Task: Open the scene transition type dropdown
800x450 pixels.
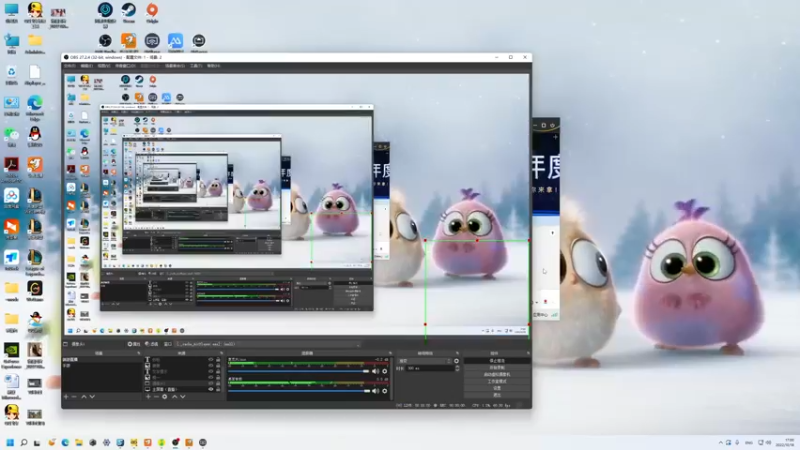Action: coord(424,361)
